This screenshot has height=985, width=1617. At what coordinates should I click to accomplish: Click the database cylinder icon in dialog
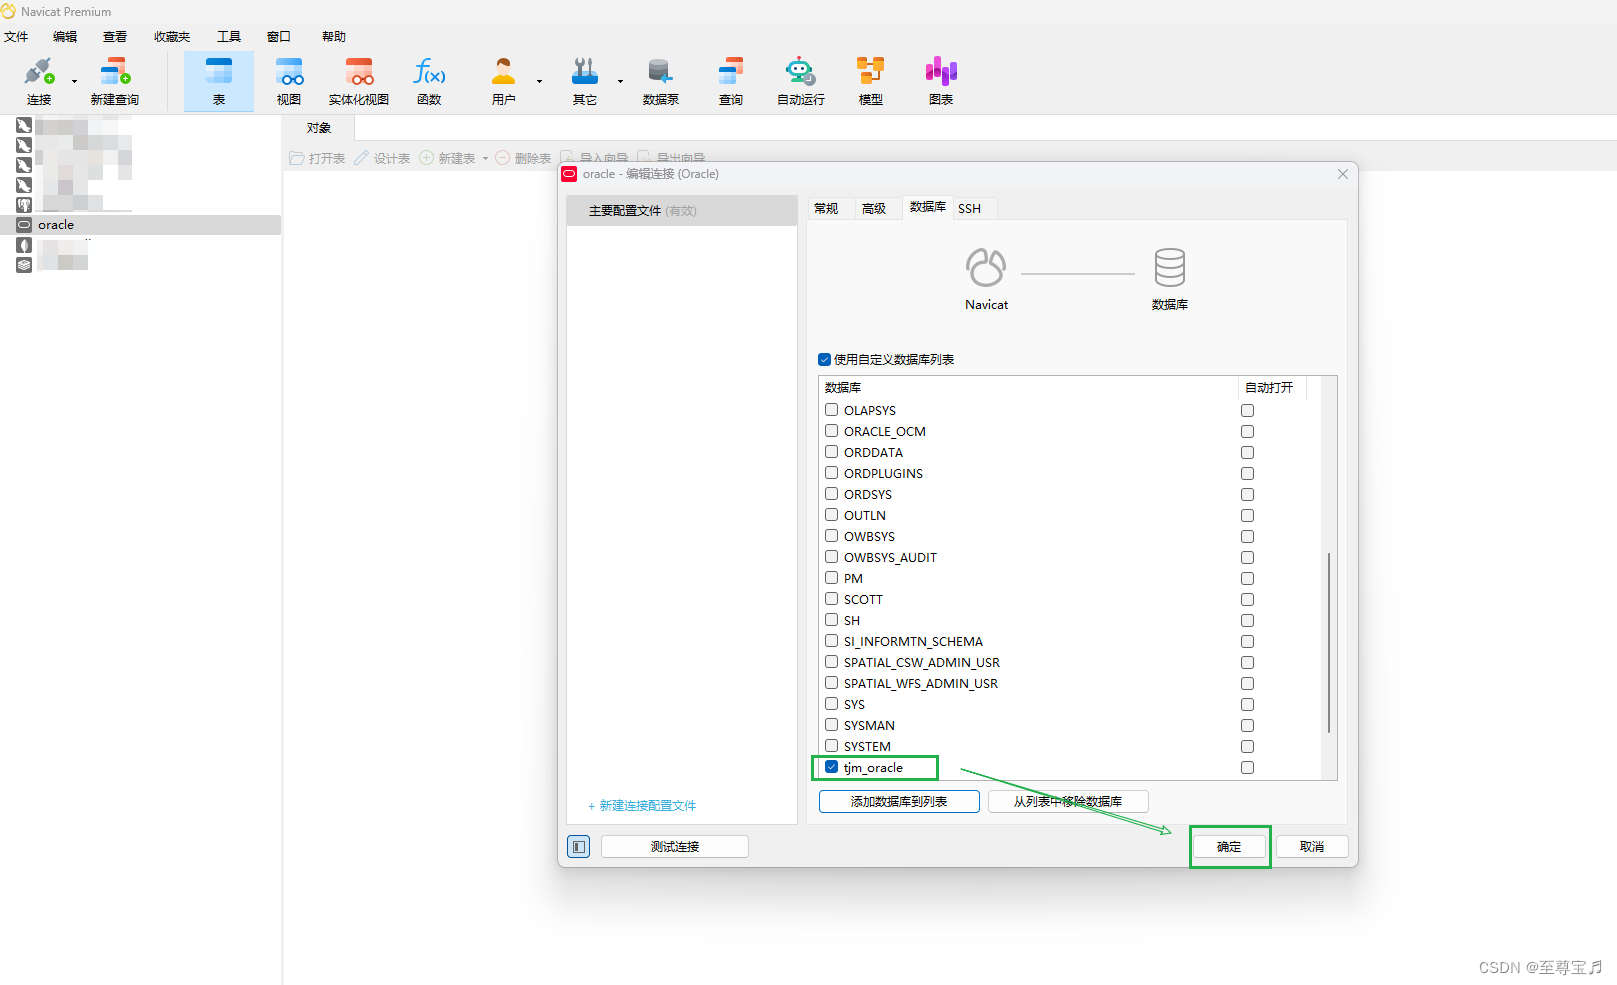[1169, 268]
